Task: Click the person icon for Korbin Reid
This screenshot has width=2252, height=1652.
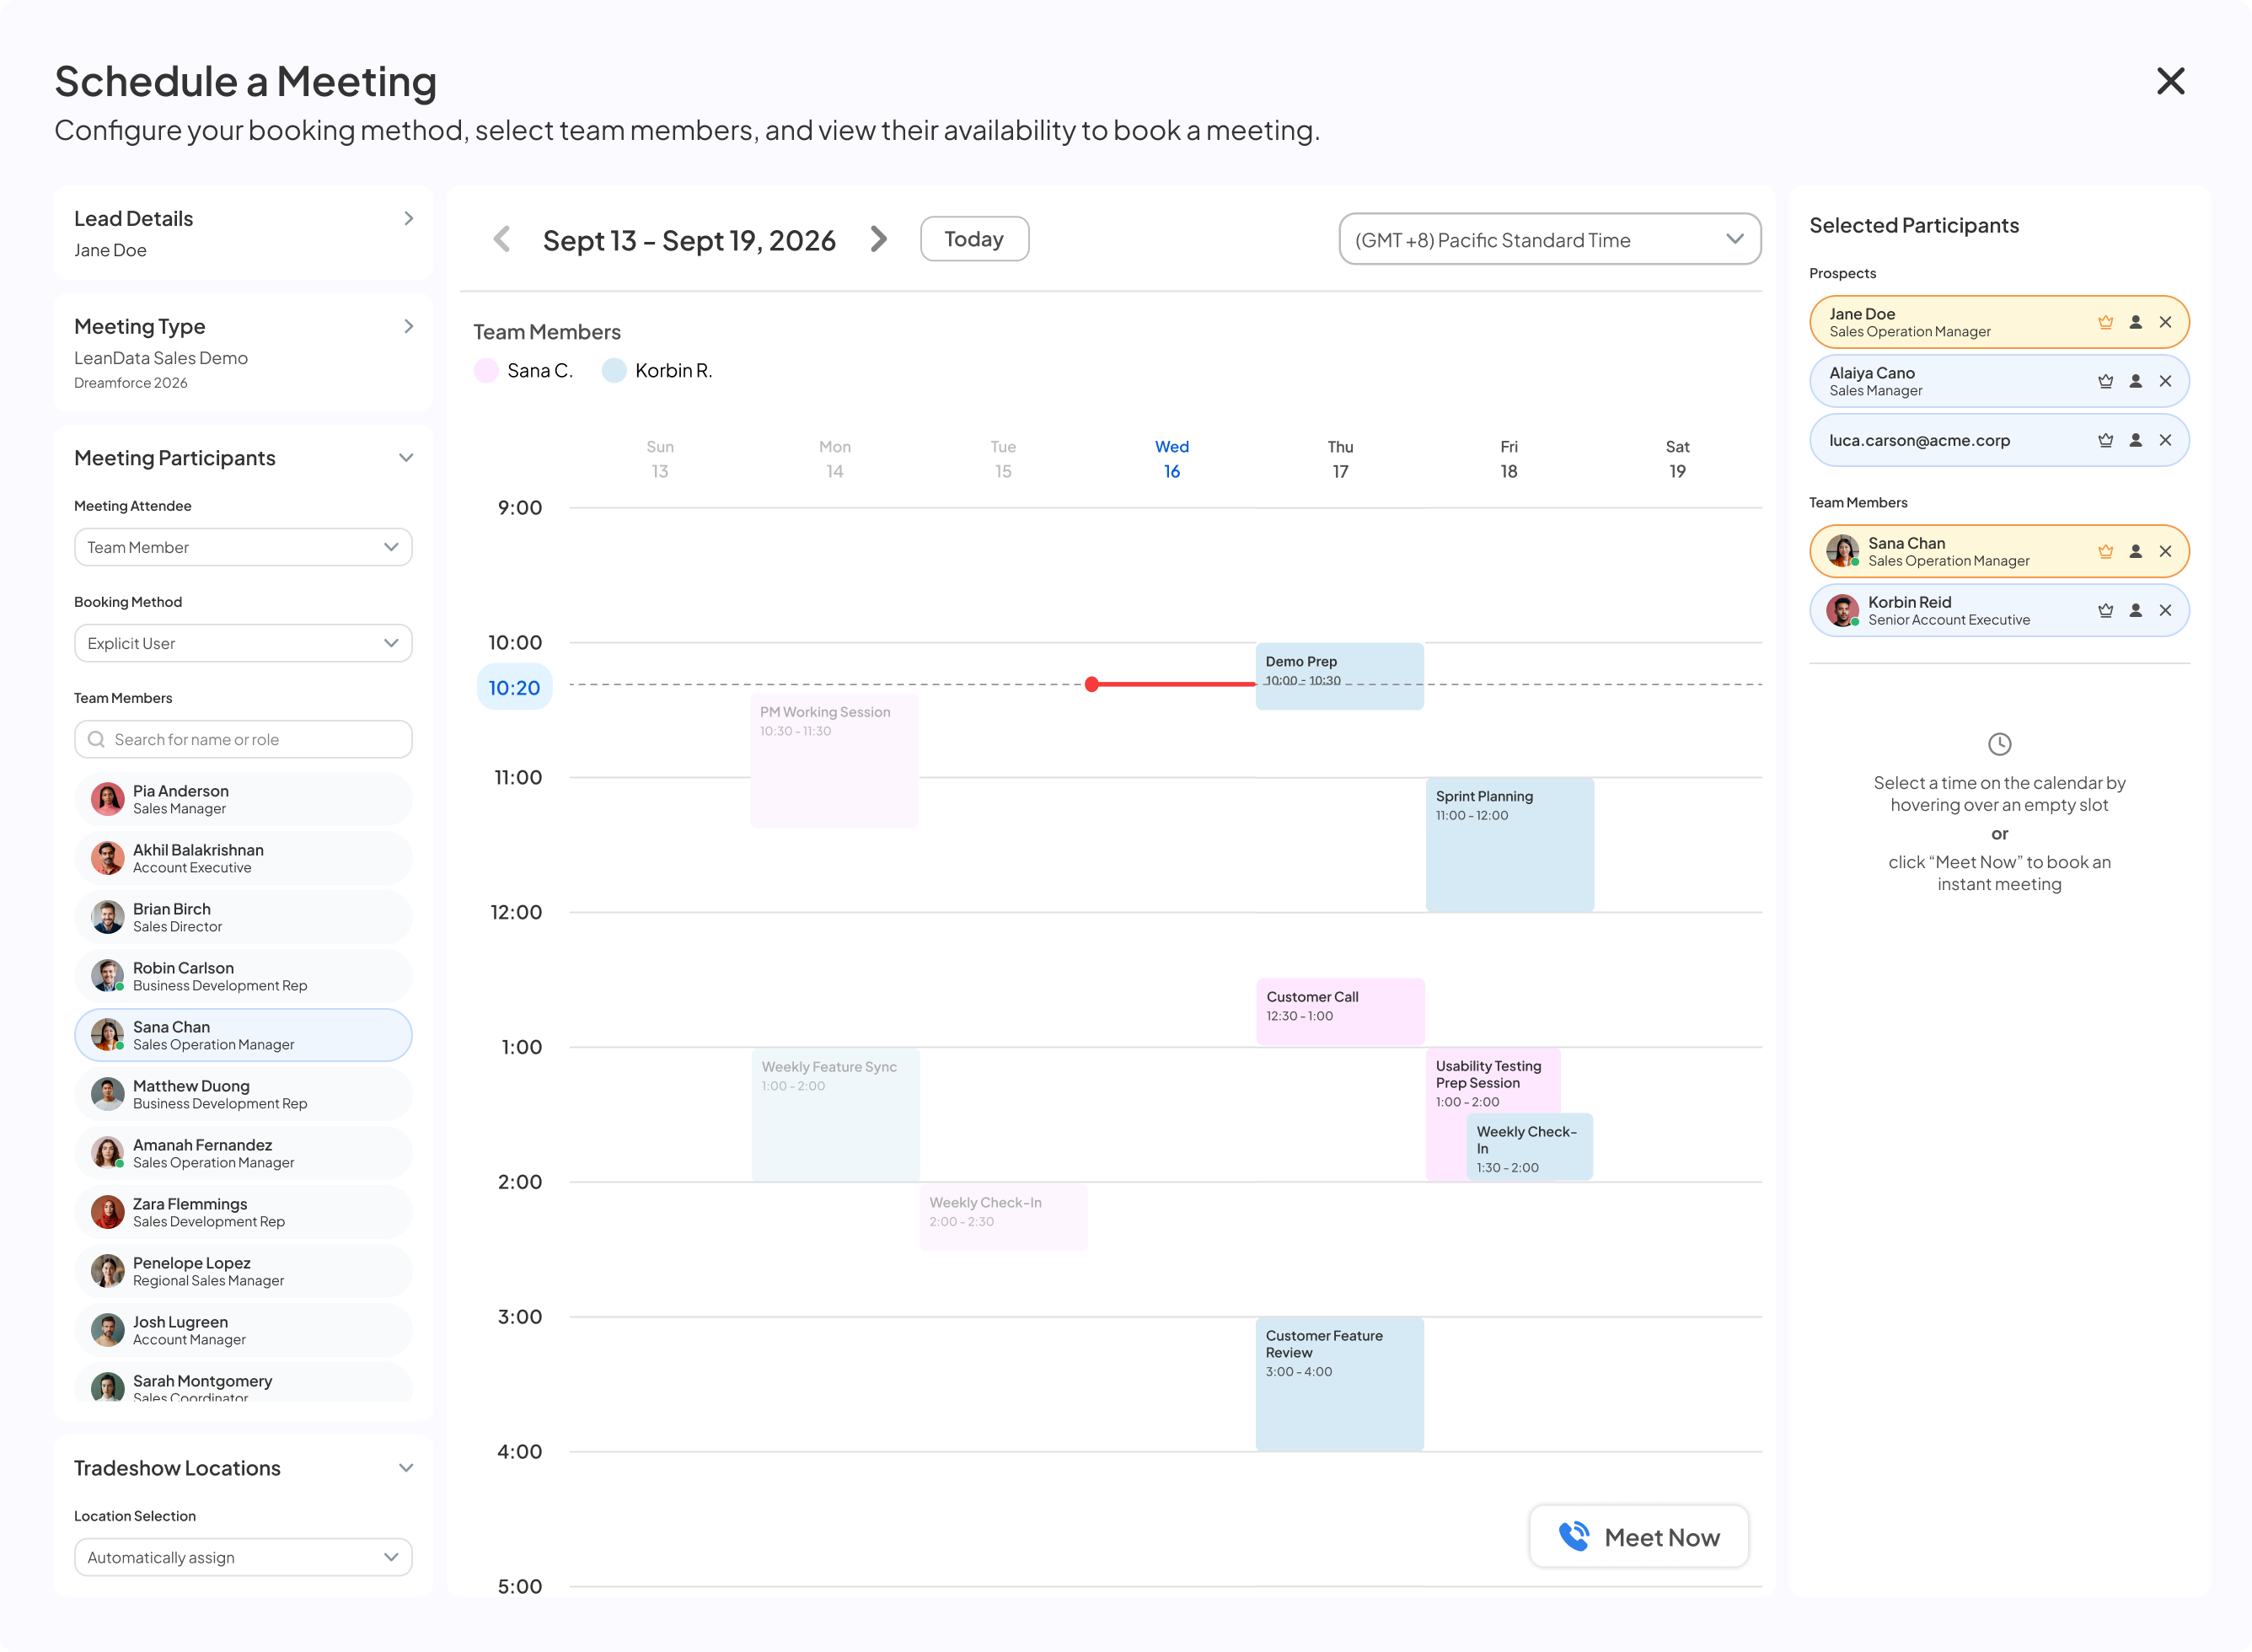Action: pyautogui.click(x=2135, y=610)
